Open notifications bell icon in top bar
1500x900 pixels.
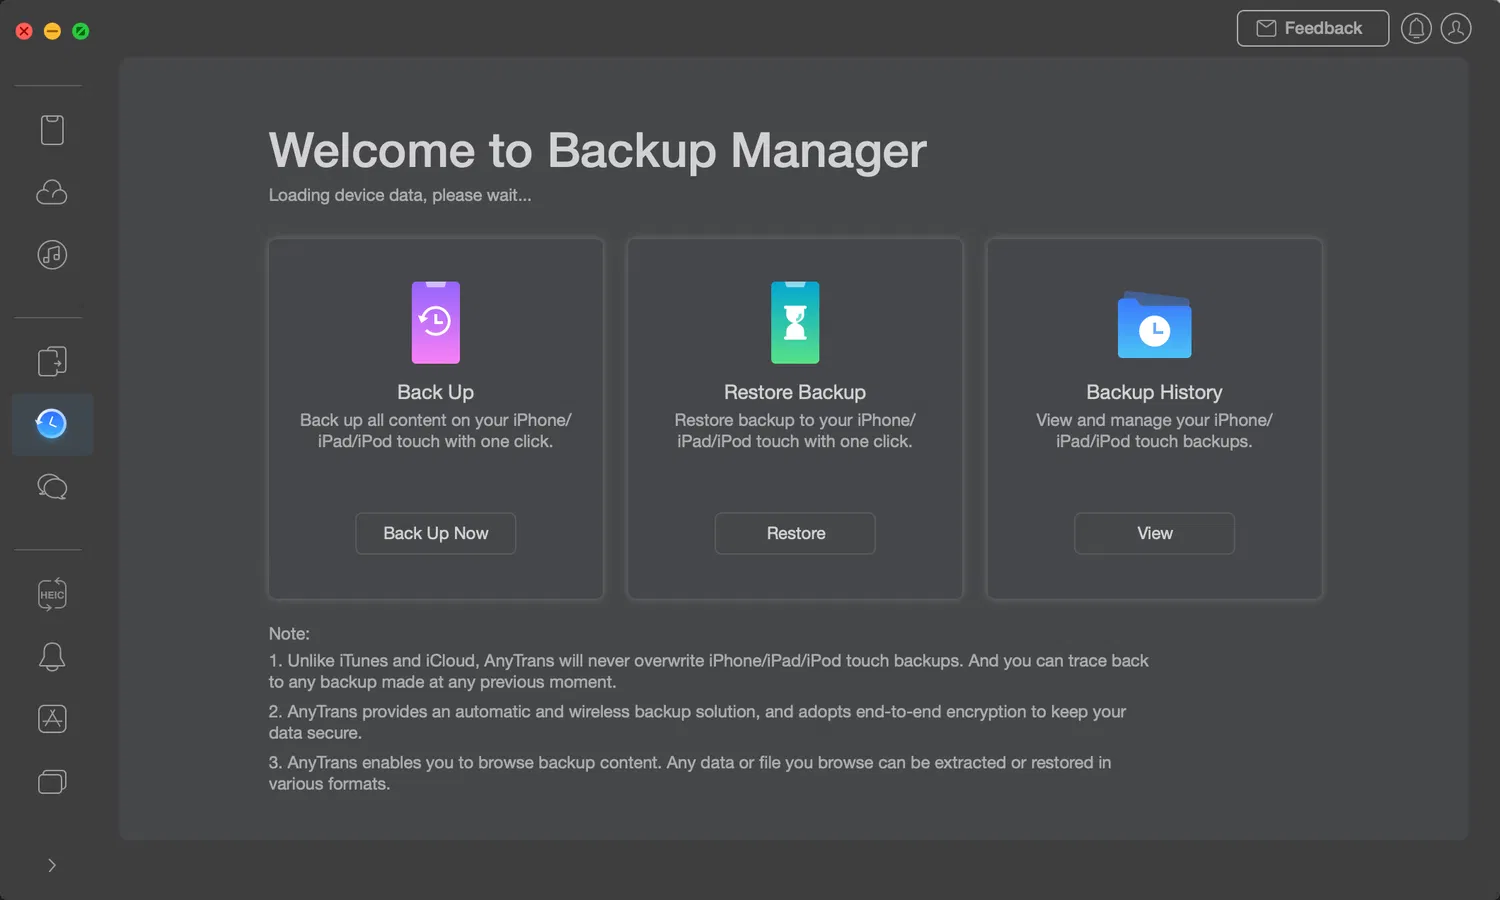1416,28
